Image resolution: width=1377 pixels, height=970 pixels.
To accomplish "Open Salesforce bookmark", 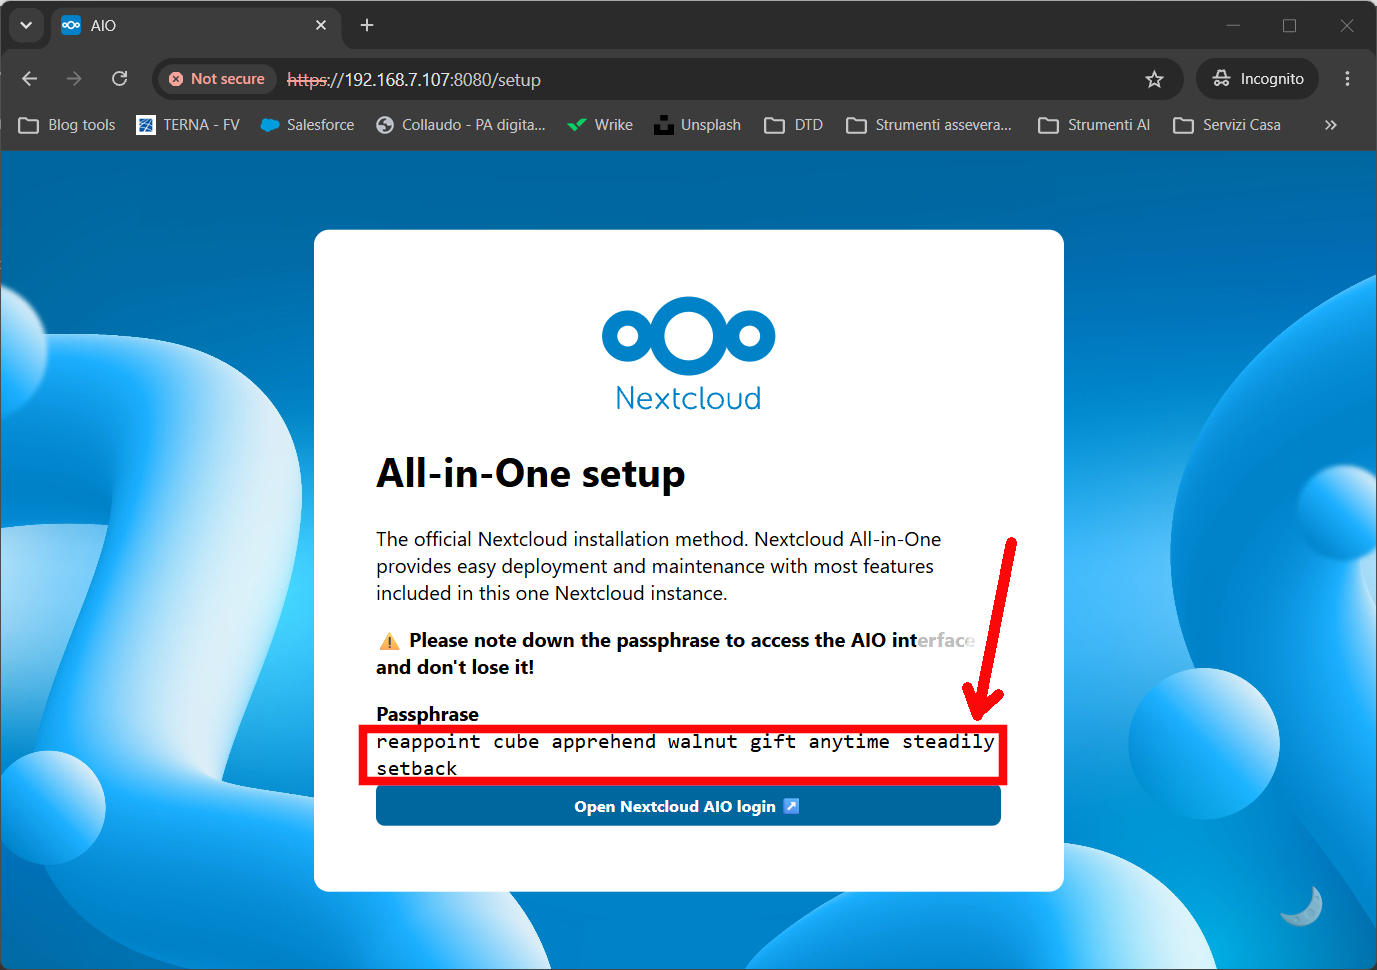I will click(307, 125).
